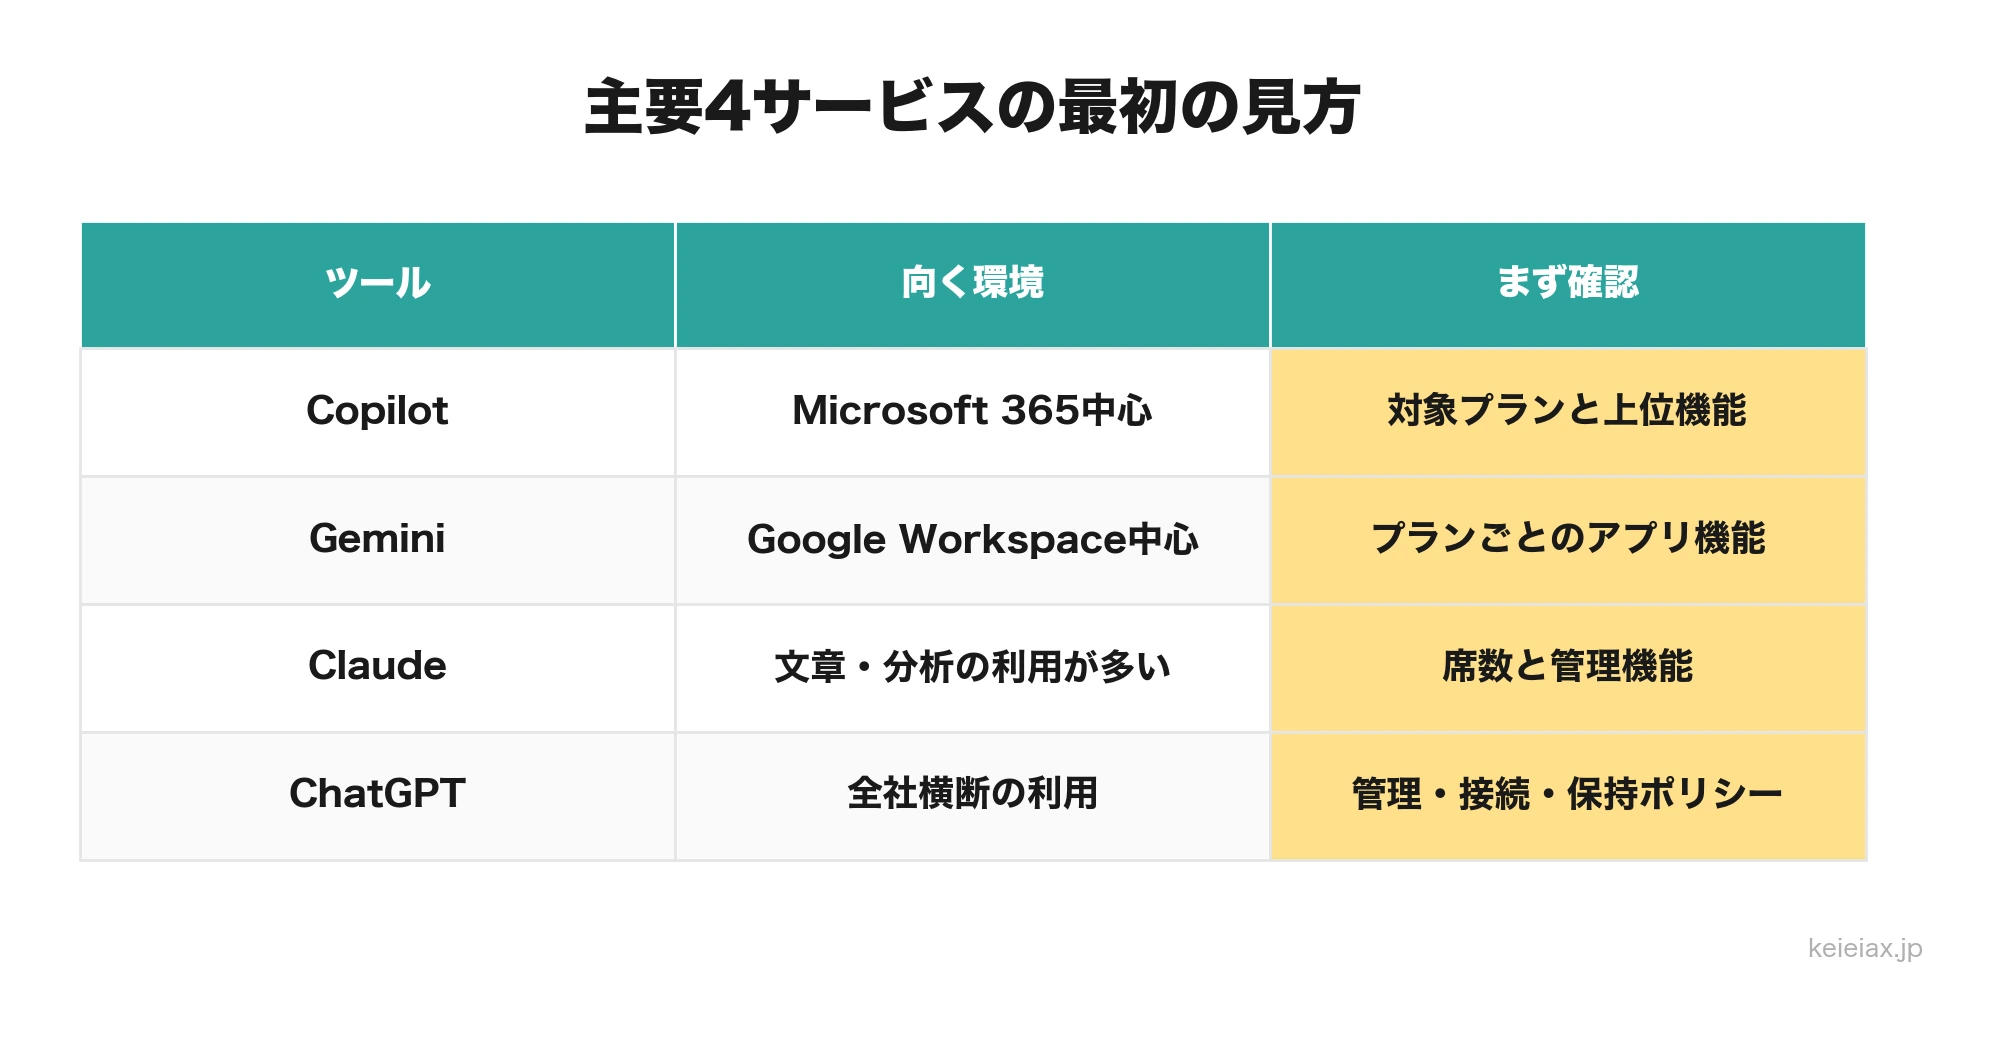Select the ツール column header
This screenshot has height=1042, width=2003.
(378, 285)
